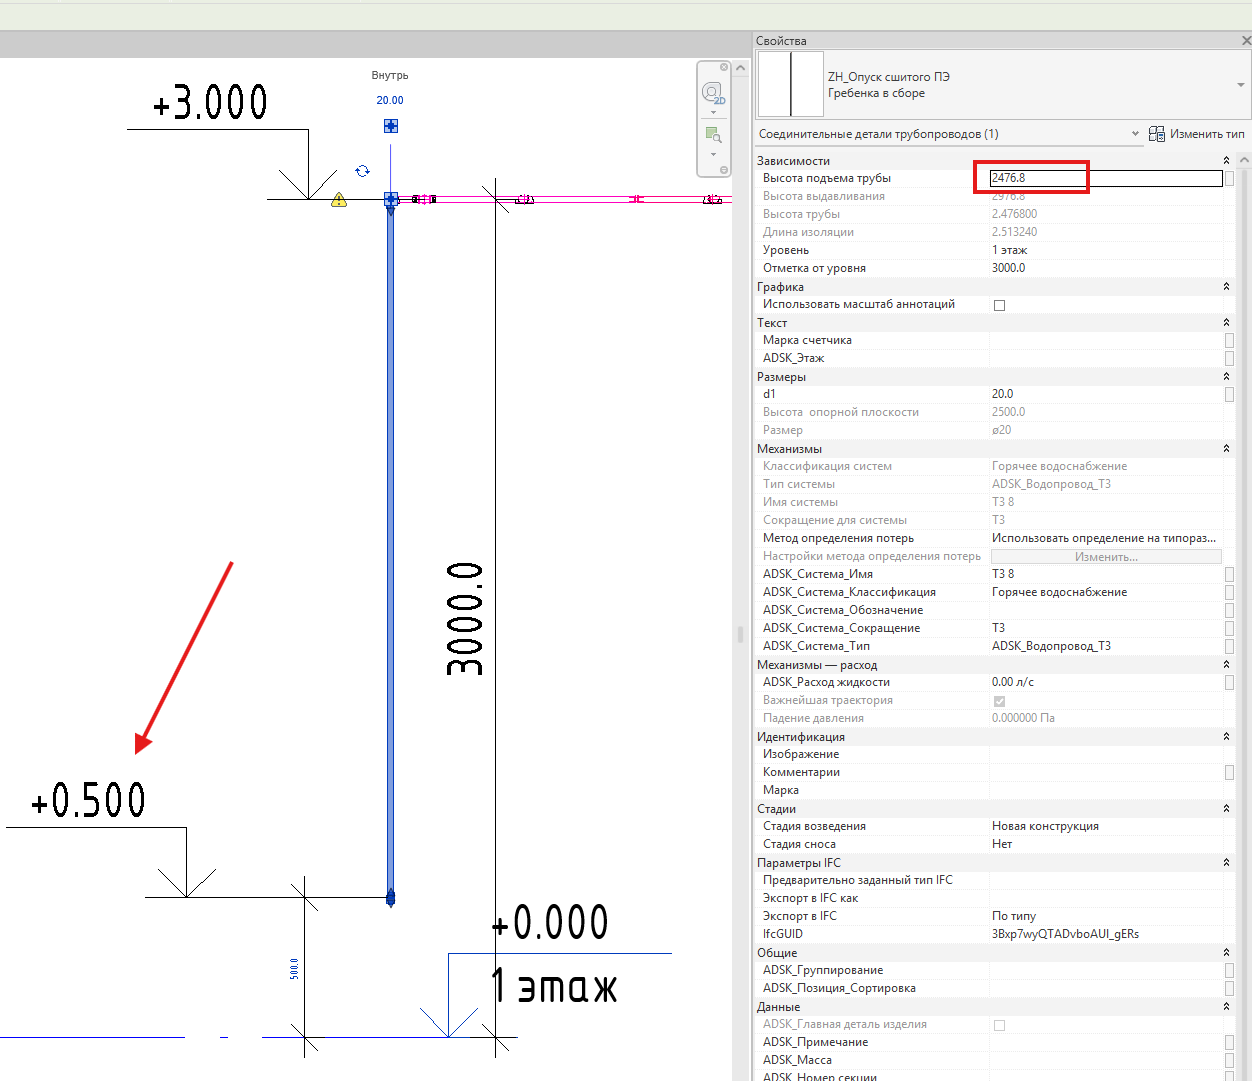Toggle Использовать масштаб аннотаций checkbox
The image size is (1252, 1081).
coord(999,305)
